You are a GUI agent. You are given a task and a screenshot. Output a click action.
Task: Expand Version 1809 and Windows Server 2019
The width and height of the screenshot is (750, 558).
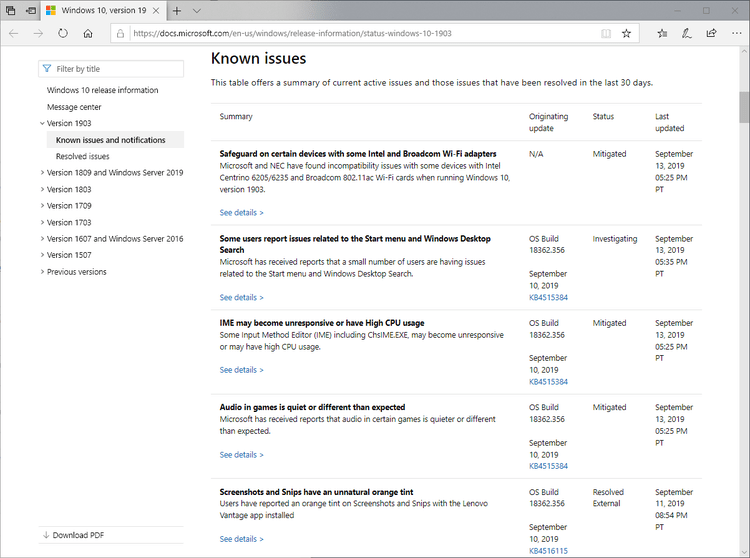[42, 173]
